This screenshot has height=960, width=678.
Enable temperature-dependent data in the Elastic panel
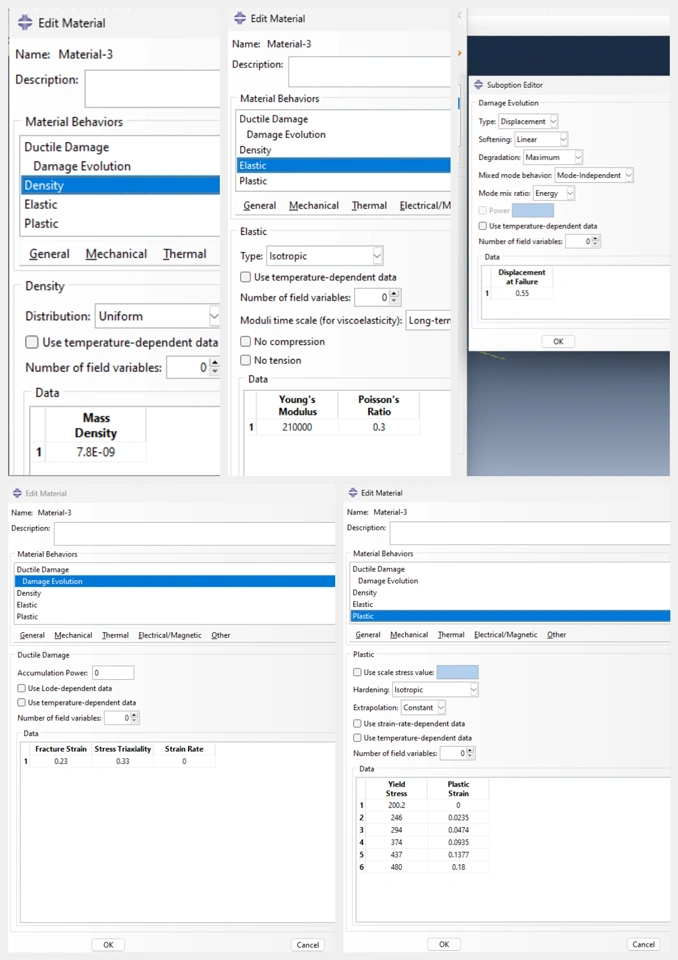[246, 277]
